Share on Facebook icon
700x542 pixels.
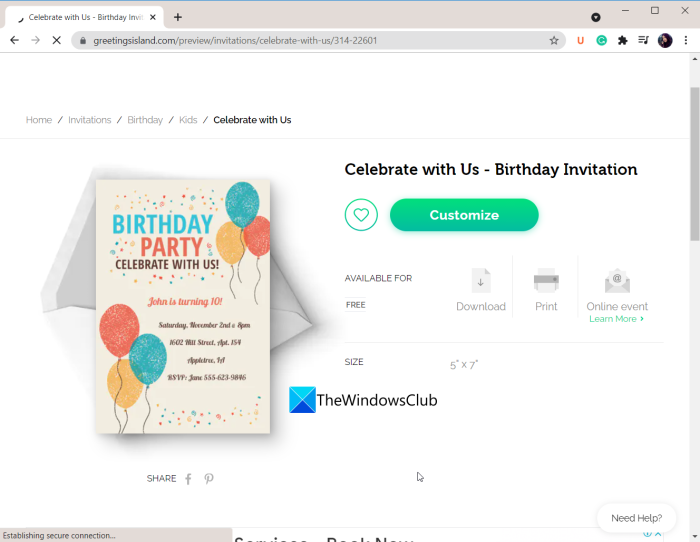click(188, 479)
